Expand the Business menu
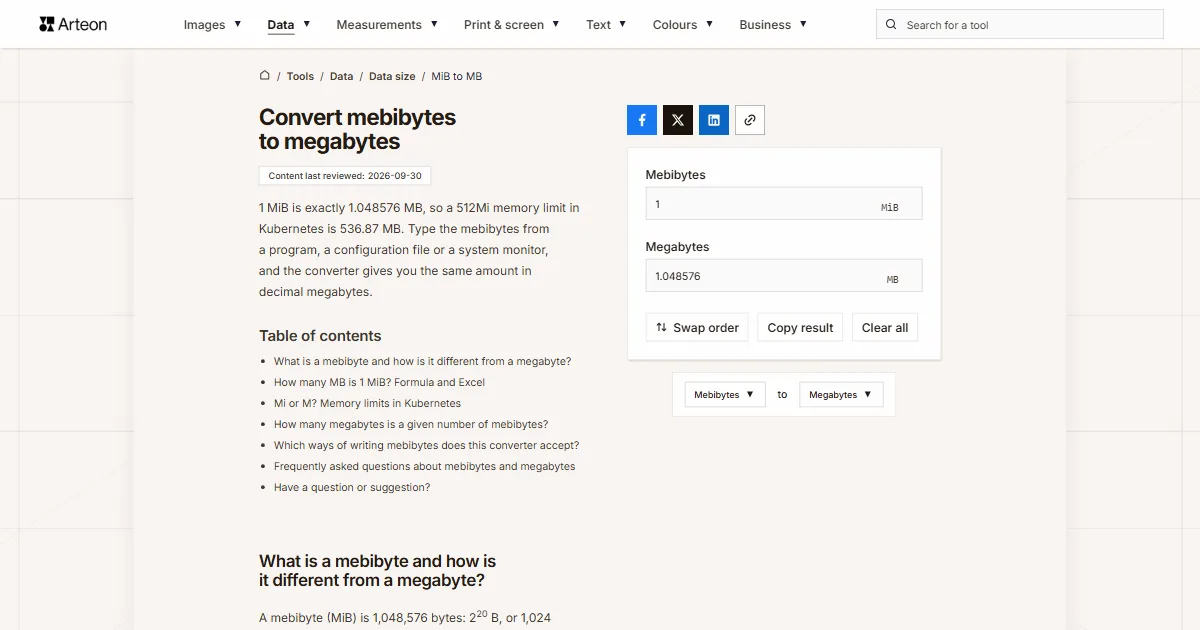1200x630 pixels. 773,25
